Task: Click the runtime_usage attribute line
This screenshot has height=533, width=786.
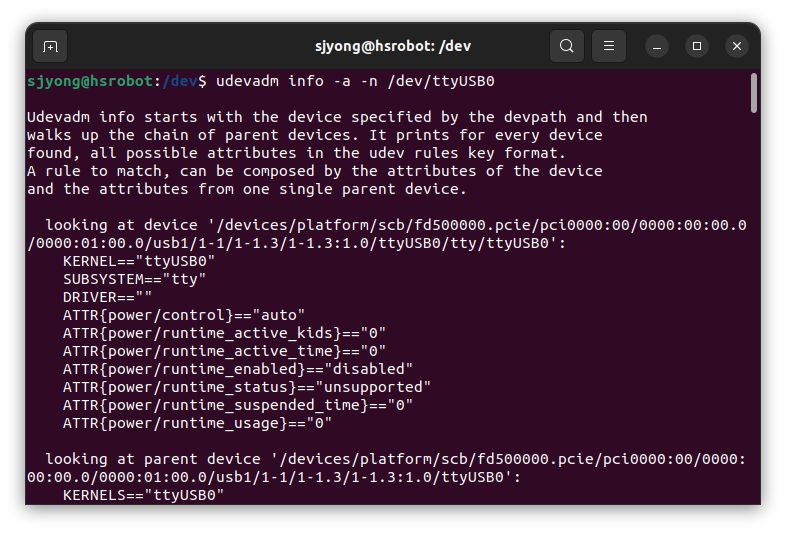Action: tap(197, 424)
